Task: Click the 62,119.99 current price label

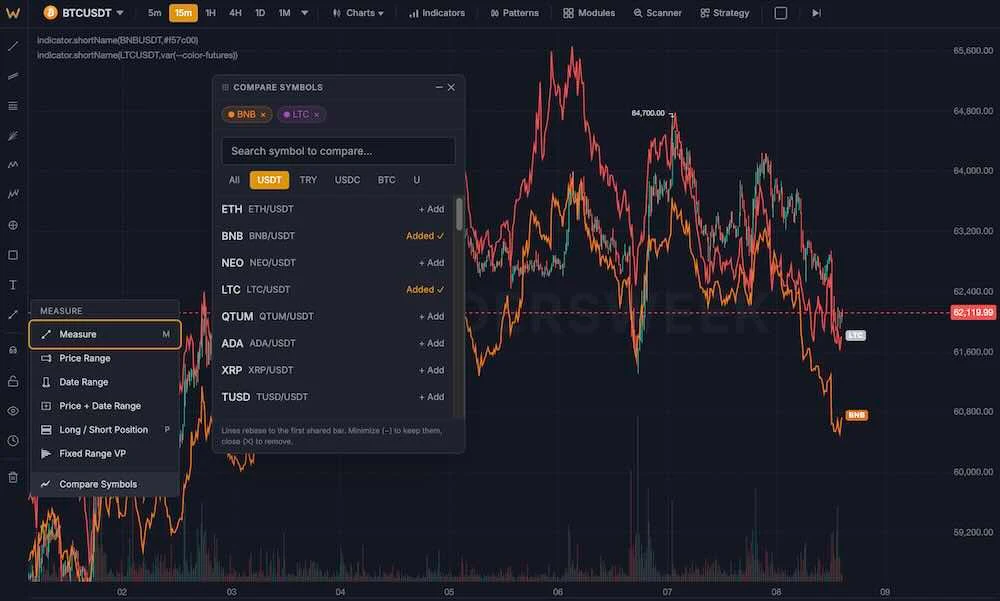Action: [973, 313]
